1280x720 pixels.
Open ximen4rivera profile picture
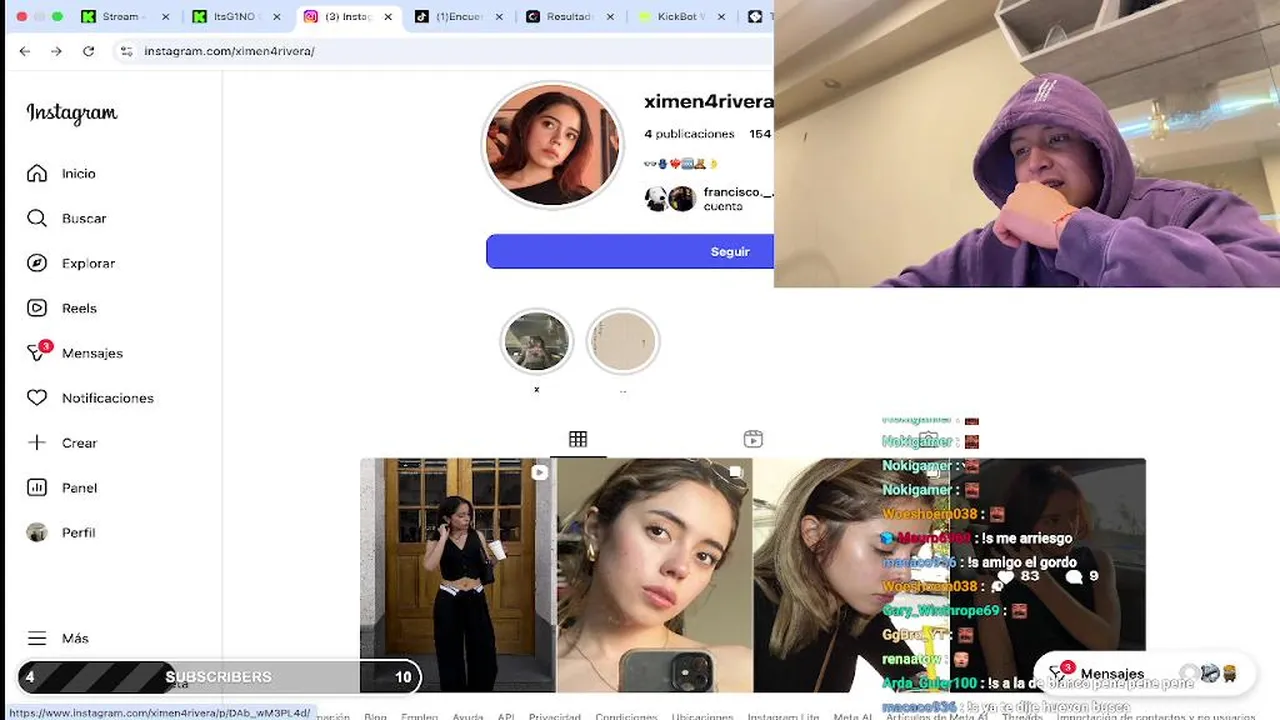click(x=552, y=146)
